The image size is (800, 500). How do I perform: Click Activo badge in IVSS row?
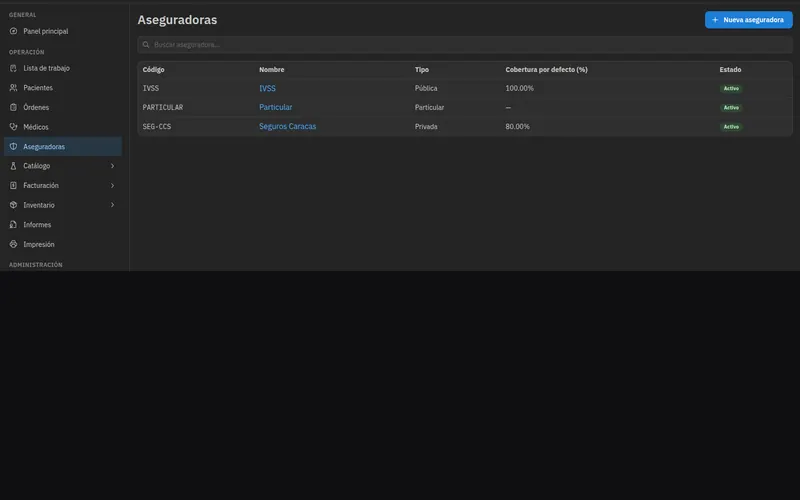coord(731,88)
